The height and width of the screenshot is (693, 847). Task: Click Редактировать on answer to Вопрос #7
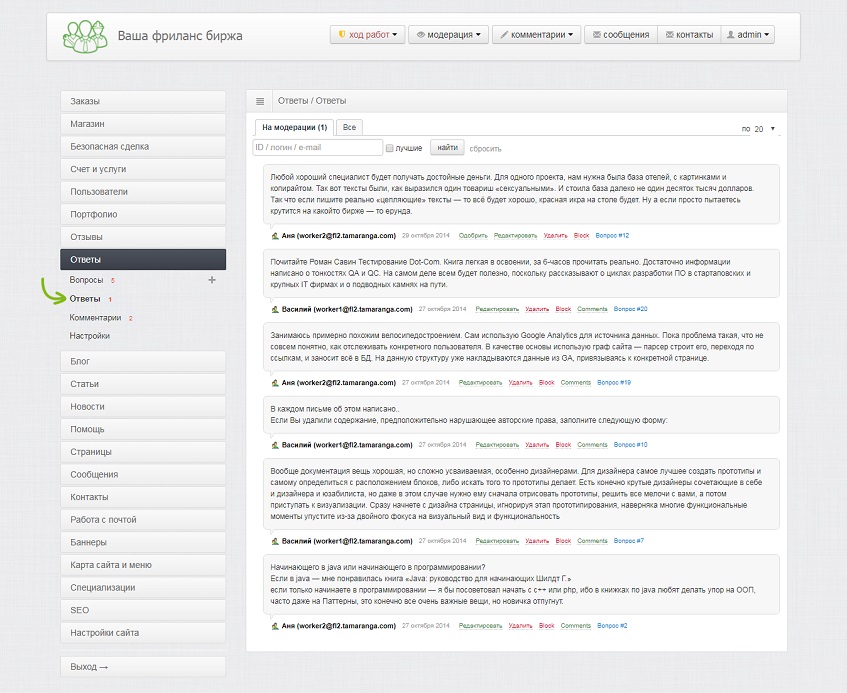tap(497, 541)
